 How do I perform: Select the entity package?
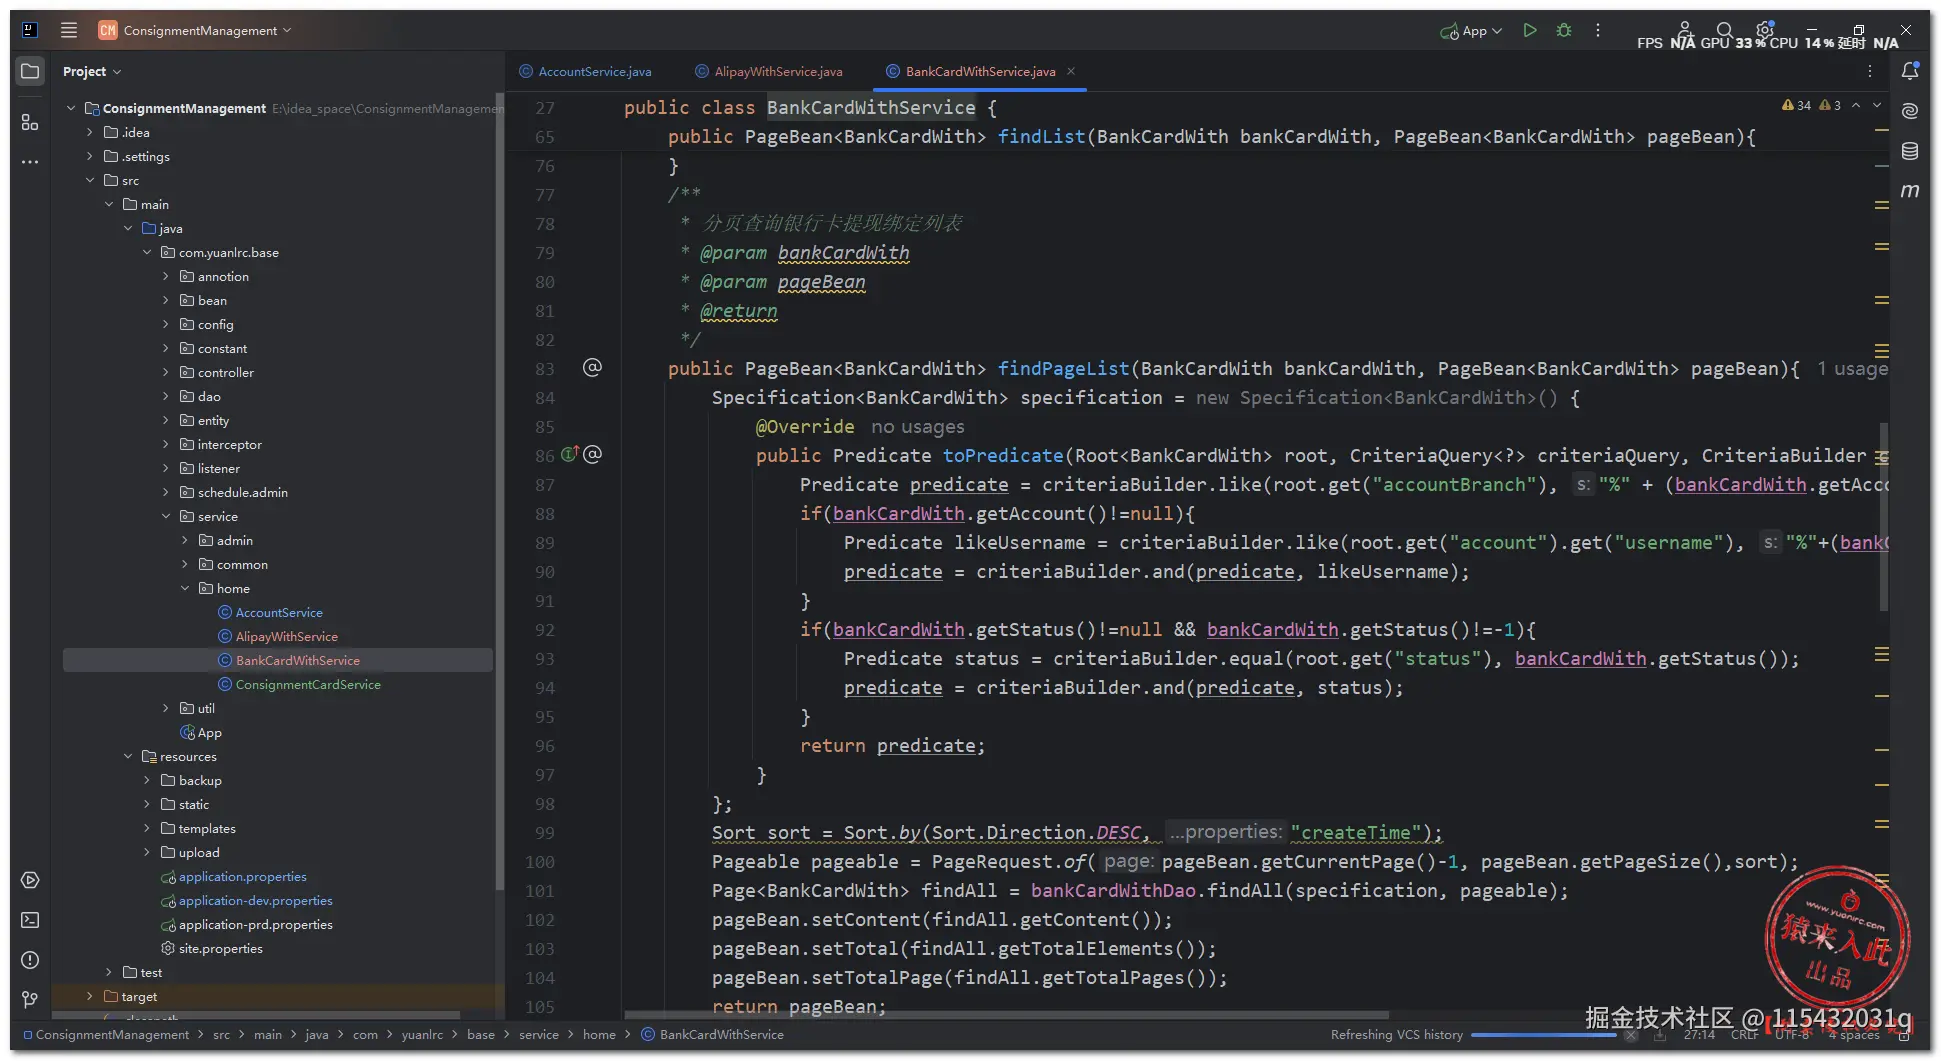[x=213, y=421]
